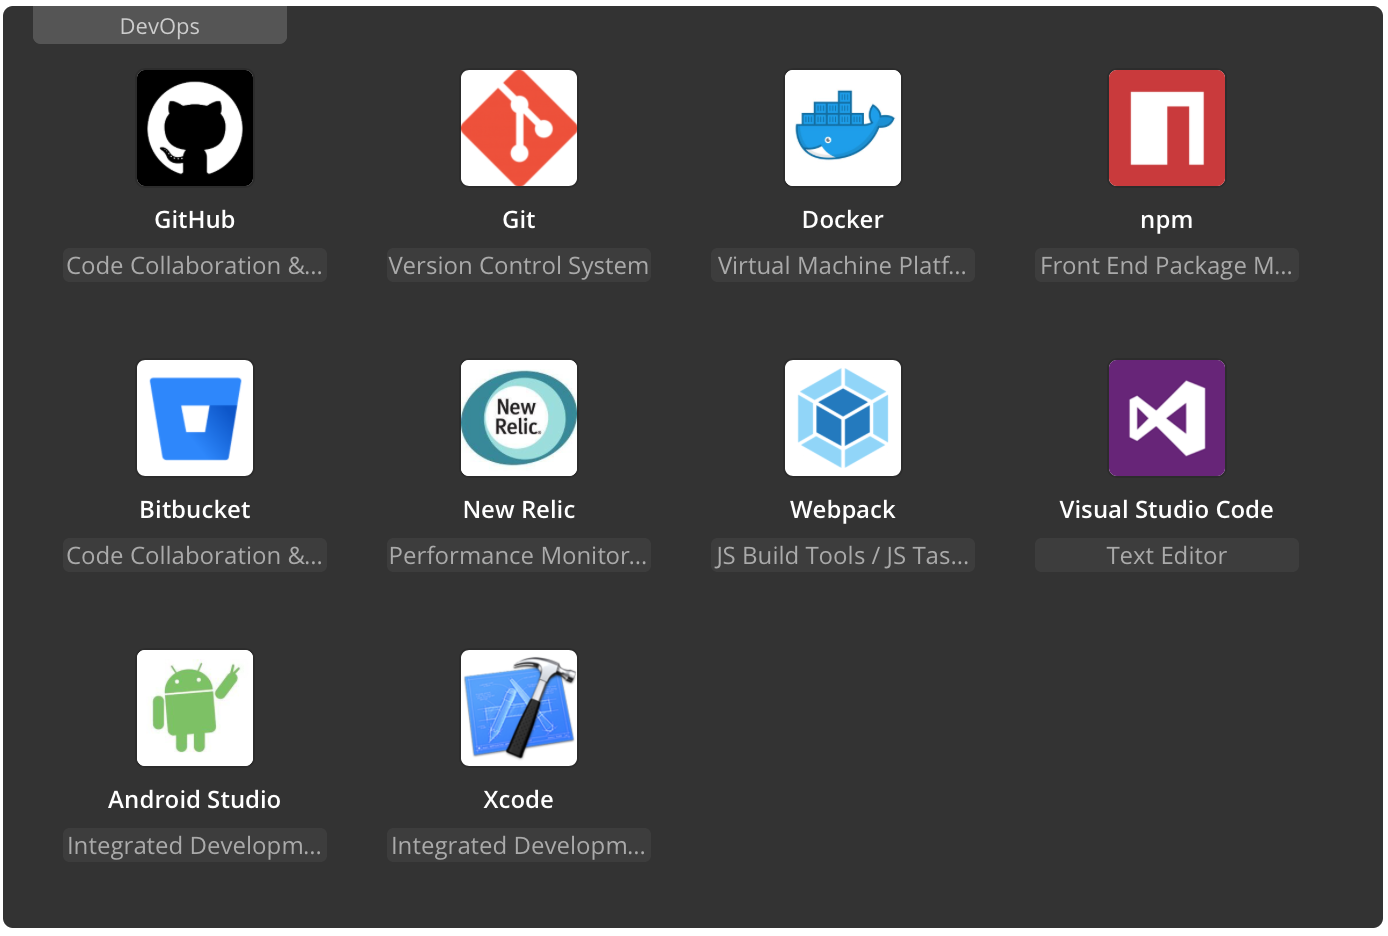Select GitHub's Code Collaboration tag
1388x936 pixels.
(195, 265)
